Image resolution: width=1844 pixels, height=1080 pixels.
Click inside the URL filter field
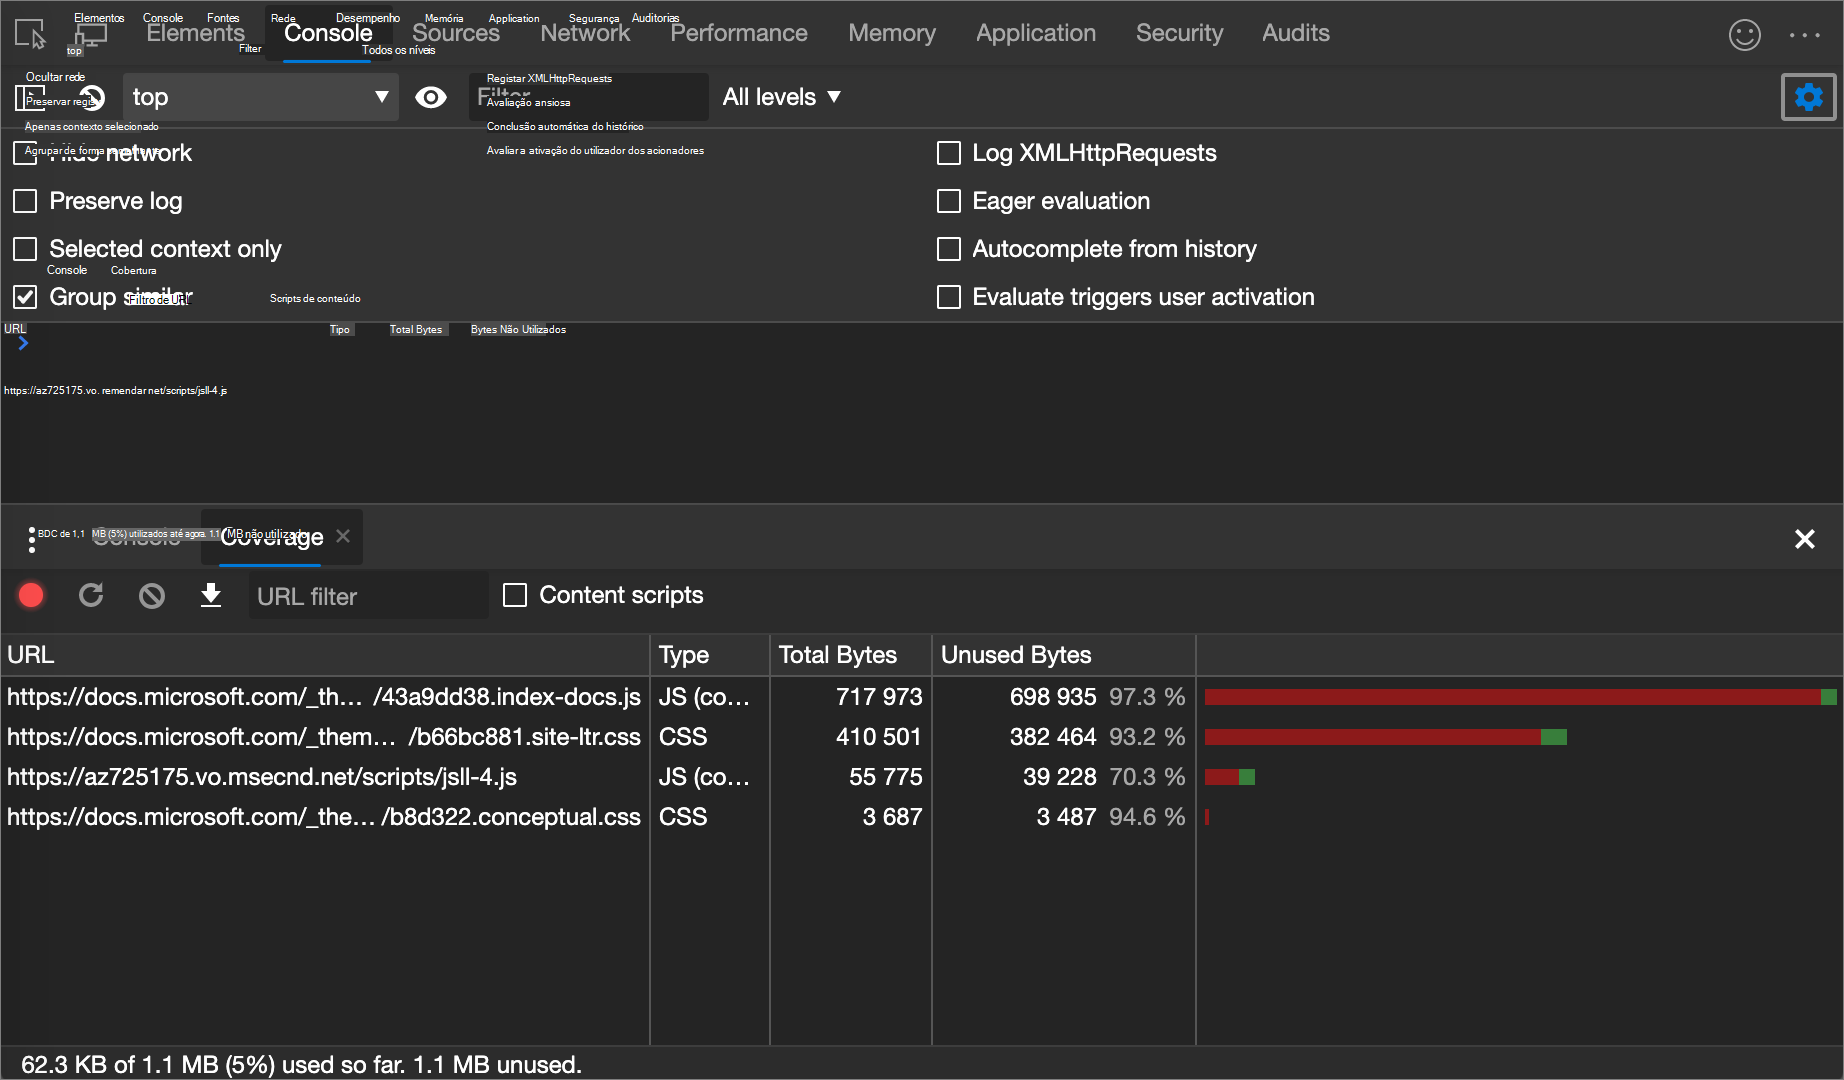point(368,596)
